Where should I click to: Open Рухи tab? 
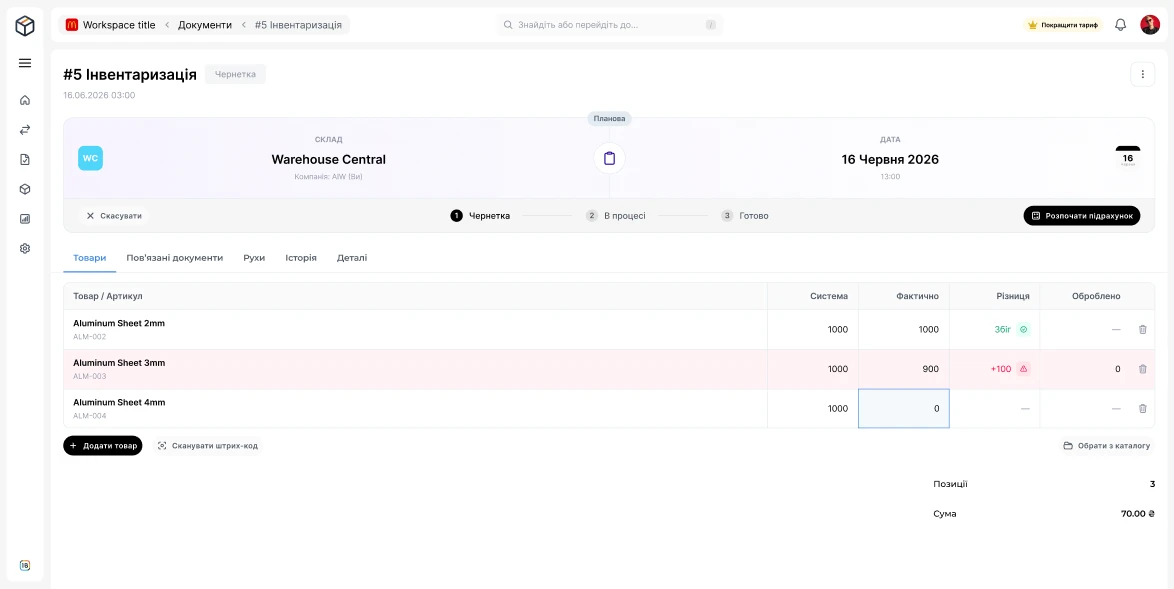click(x=254, y=257)
